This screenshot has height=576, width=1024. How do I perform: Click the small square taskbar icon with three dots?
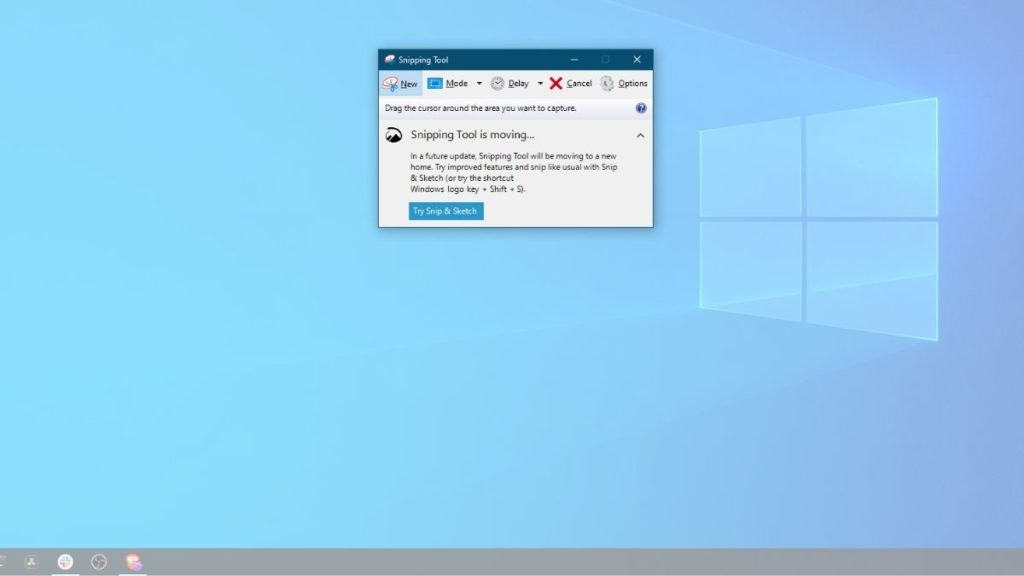click(31, 562)
